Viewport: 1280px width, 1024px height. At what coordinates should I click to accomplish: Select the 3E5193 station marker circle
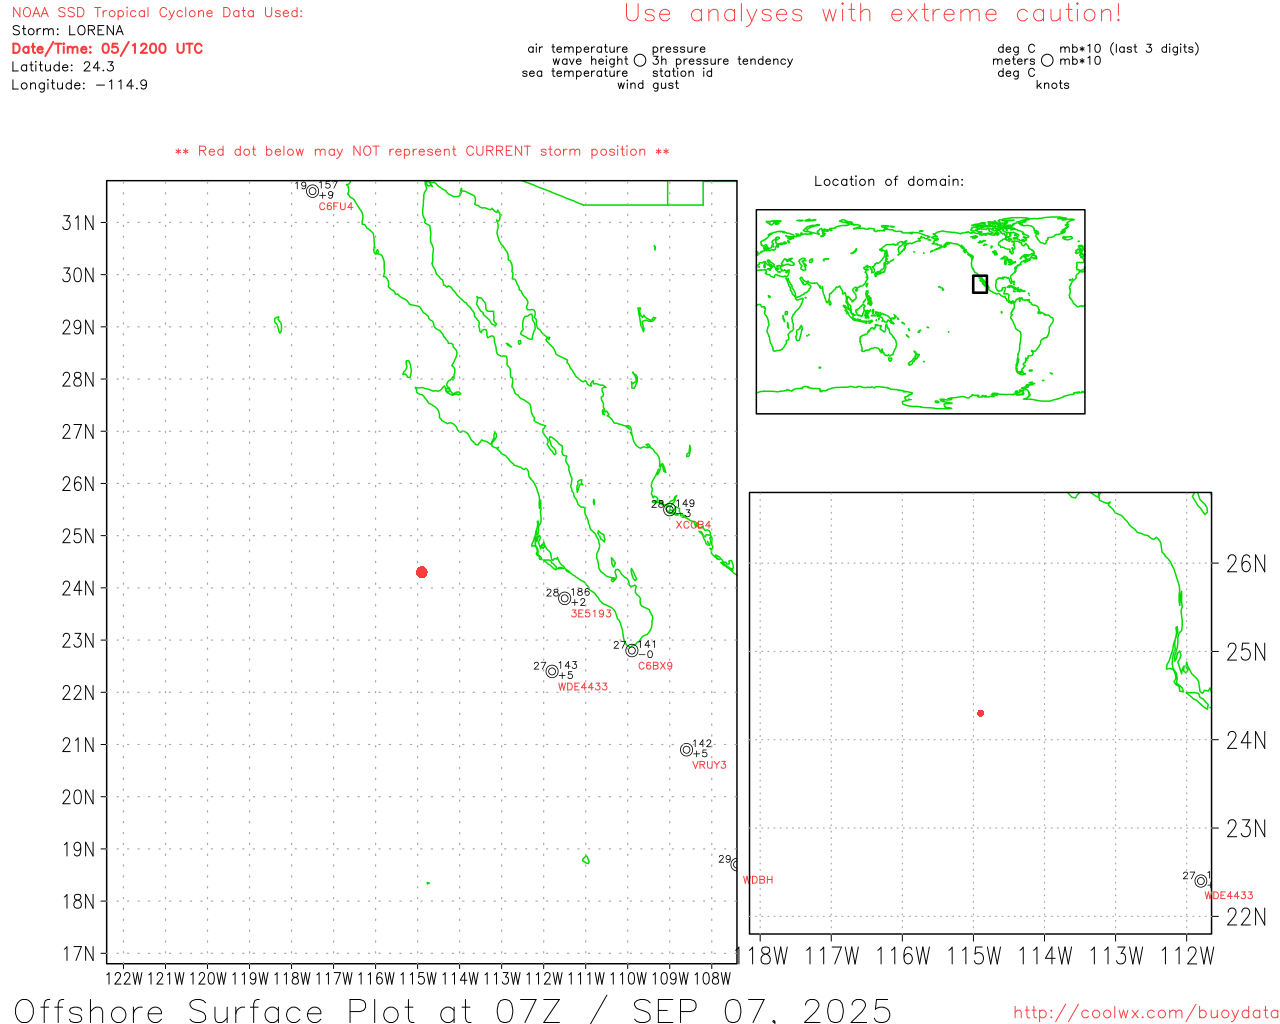(565, 598)
